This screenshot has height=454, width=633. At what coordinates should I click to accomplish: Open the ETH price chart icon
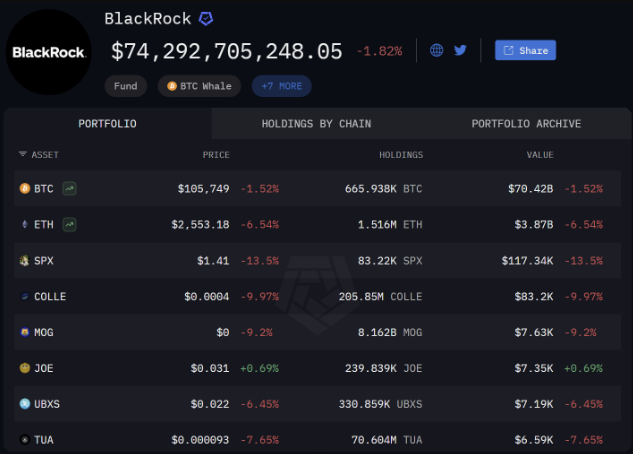pos(70,224)
